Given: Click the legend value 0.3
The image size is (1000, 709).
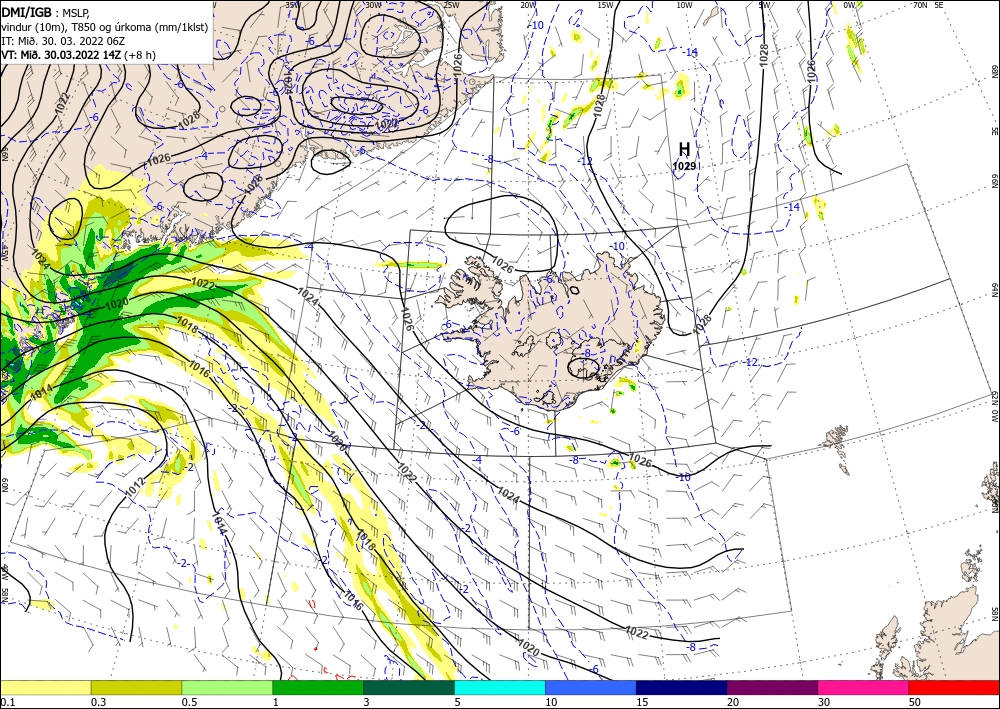Looking at the screenshot, I should coord(98,702).
